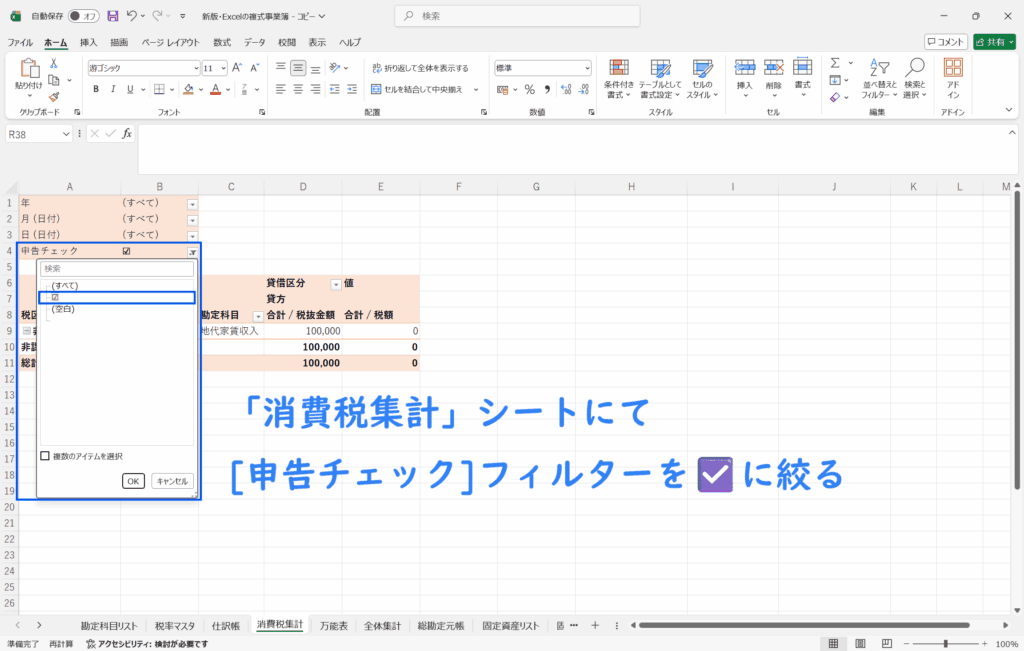Open the 貸借区分 column filter dropdown
The height and width of the screenshot is (651, 1024).
coord(336,284)
